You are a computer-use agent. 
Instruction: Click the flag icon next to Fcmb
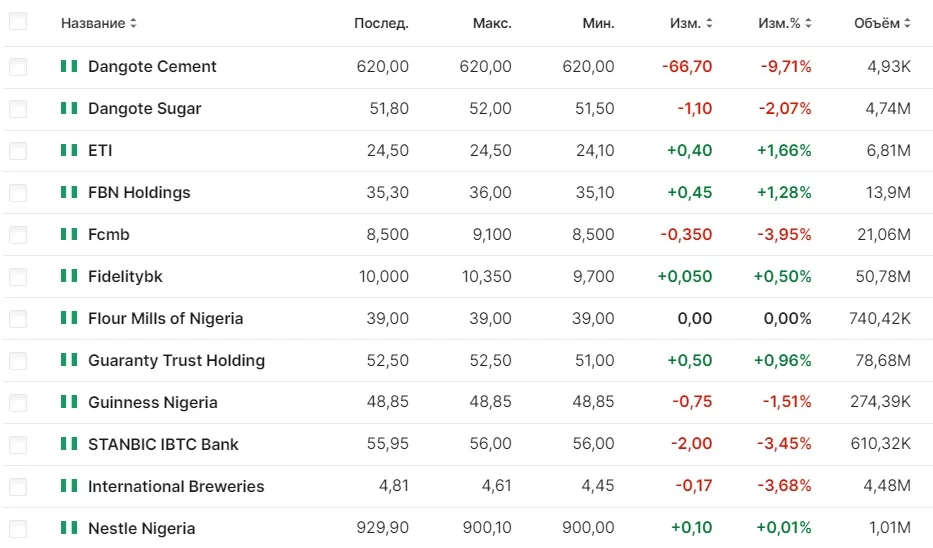pos(69,235)
